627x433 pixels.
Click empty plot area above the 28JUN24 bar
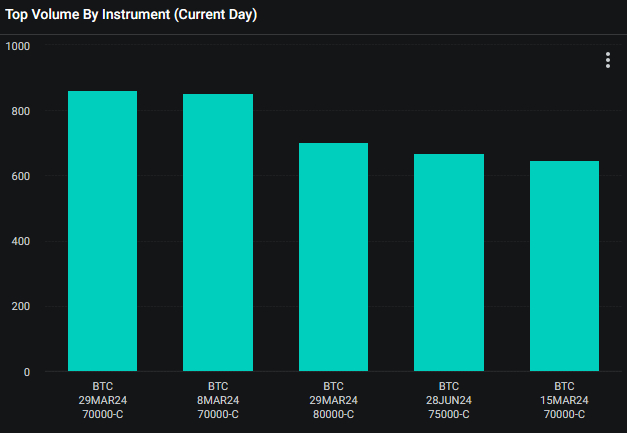(449, 100)
